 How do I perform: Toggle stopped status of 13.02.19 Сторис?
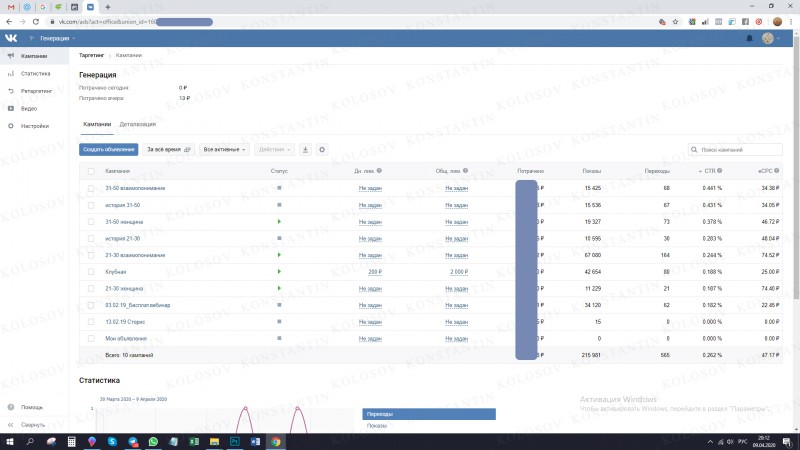[279, 321]
